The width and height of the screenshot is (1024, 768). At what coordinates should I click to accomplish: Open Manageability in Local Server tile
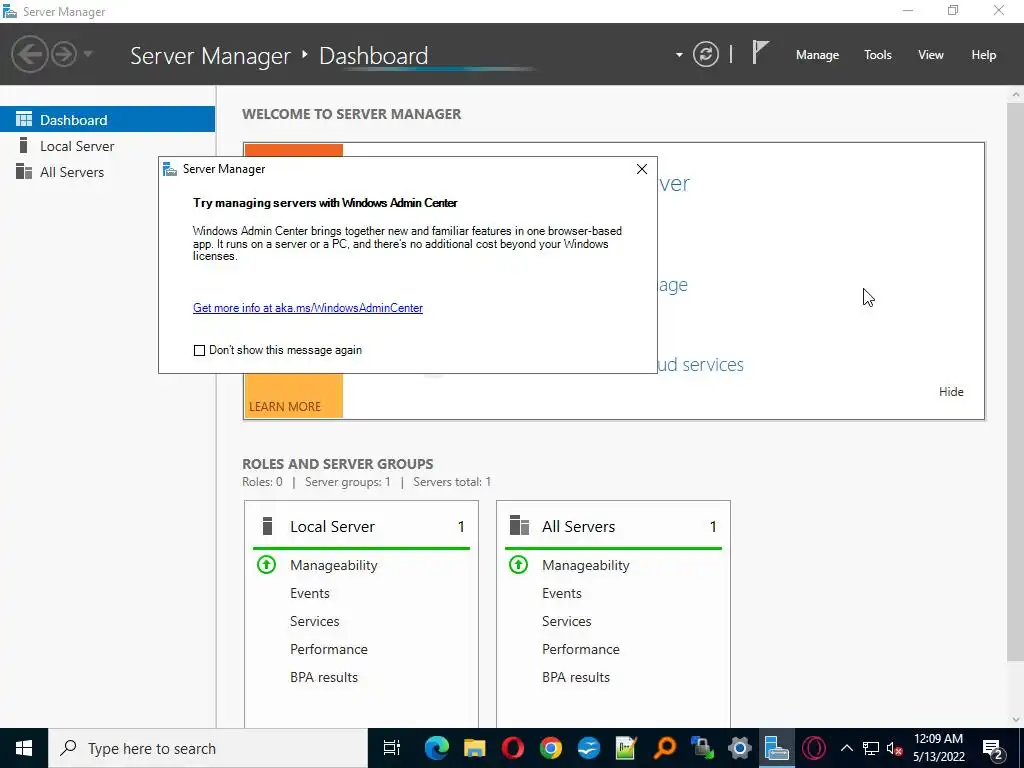334,565
